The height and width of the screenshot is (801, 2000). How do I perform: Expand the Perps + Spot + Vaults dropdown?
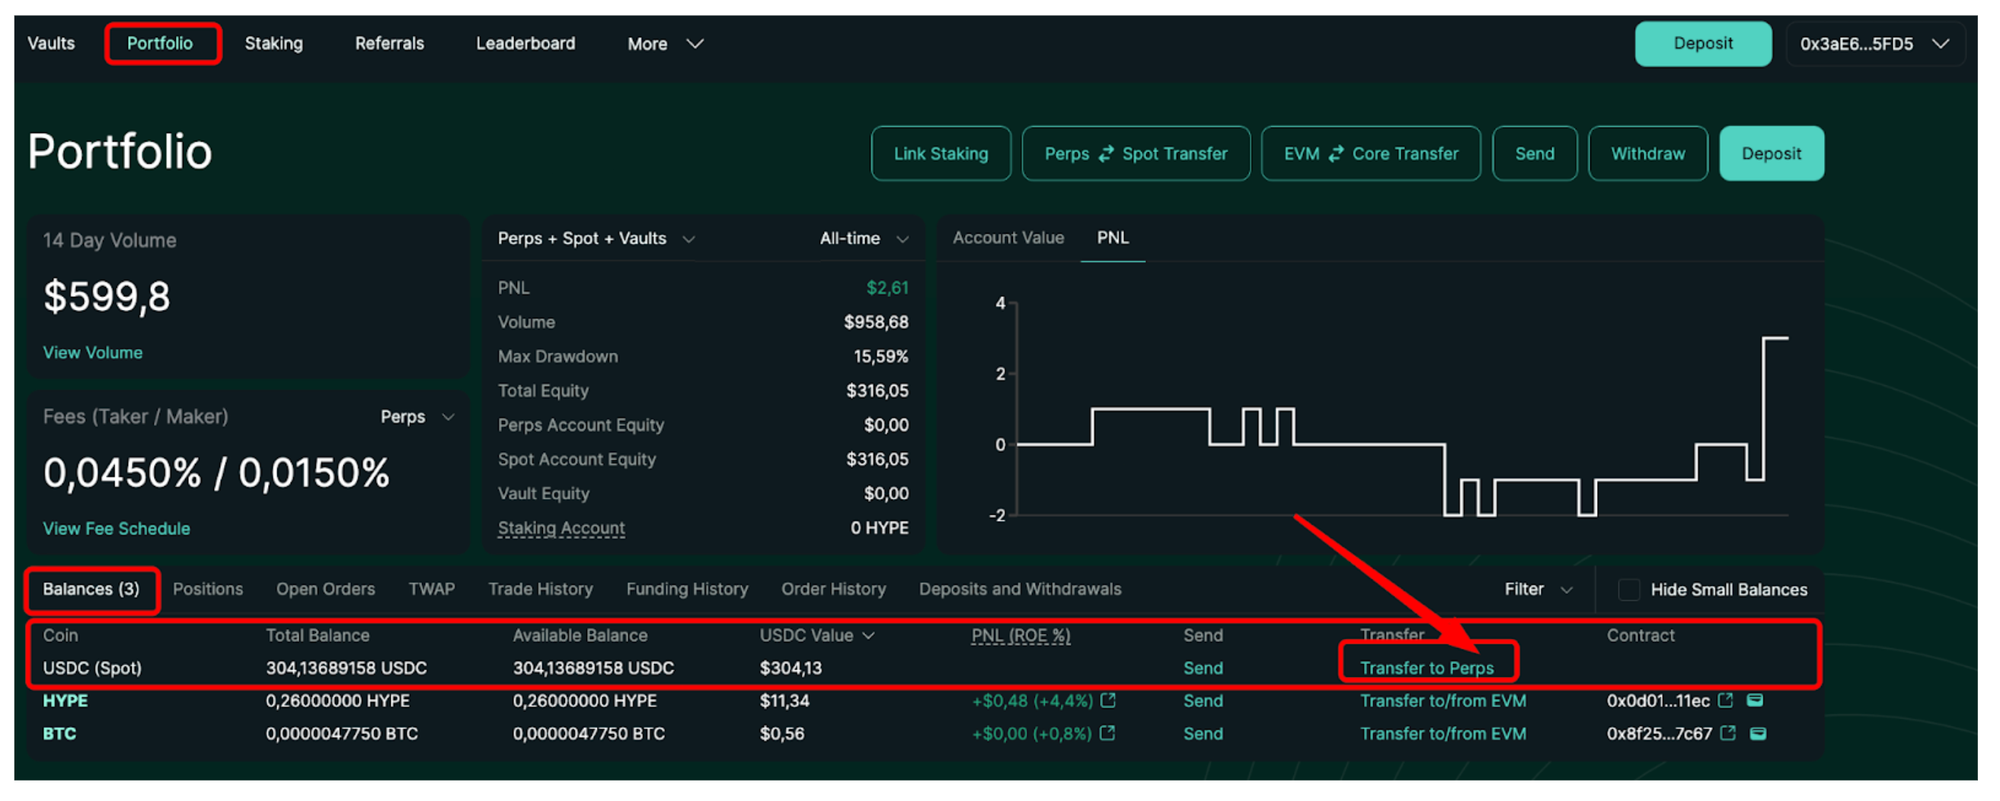(x=597, y=239)
